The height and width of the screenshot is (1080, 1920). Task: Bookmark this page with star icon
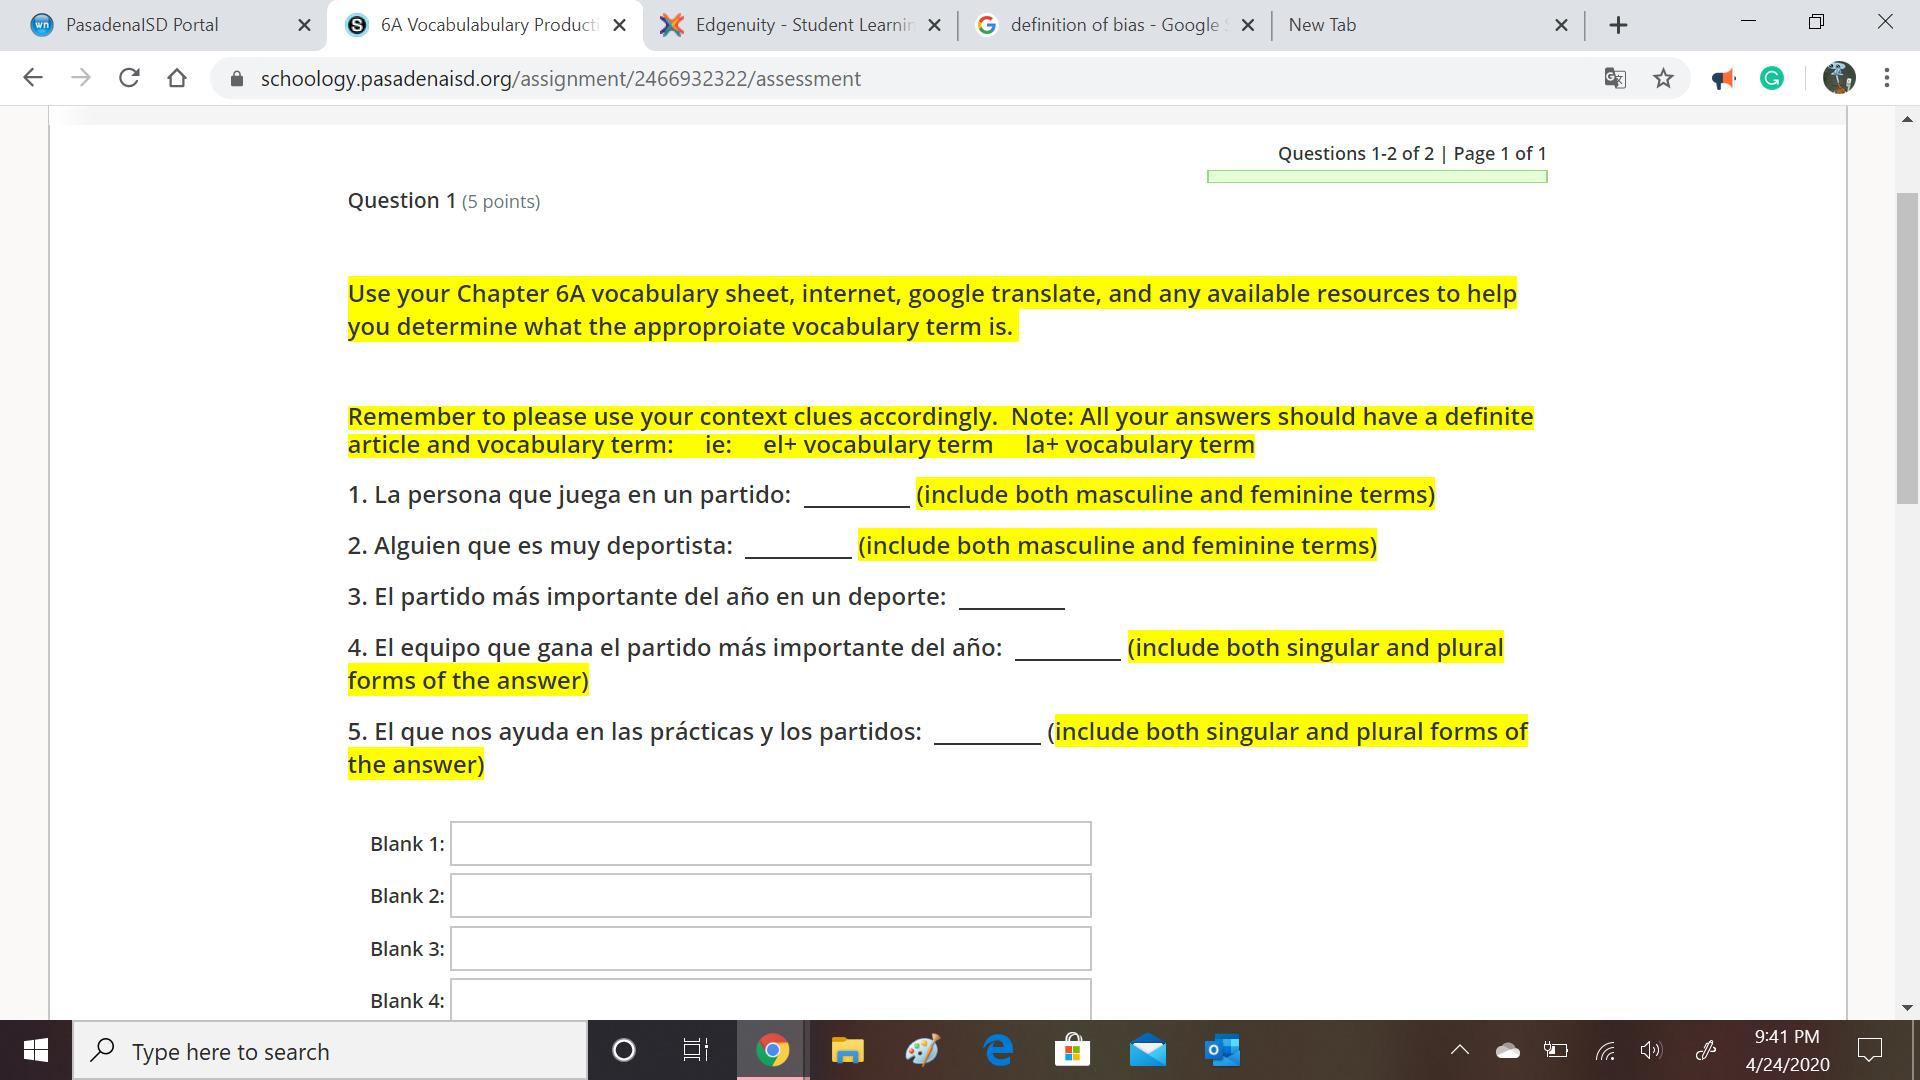pyautogui.click(x=1663, y=78)
